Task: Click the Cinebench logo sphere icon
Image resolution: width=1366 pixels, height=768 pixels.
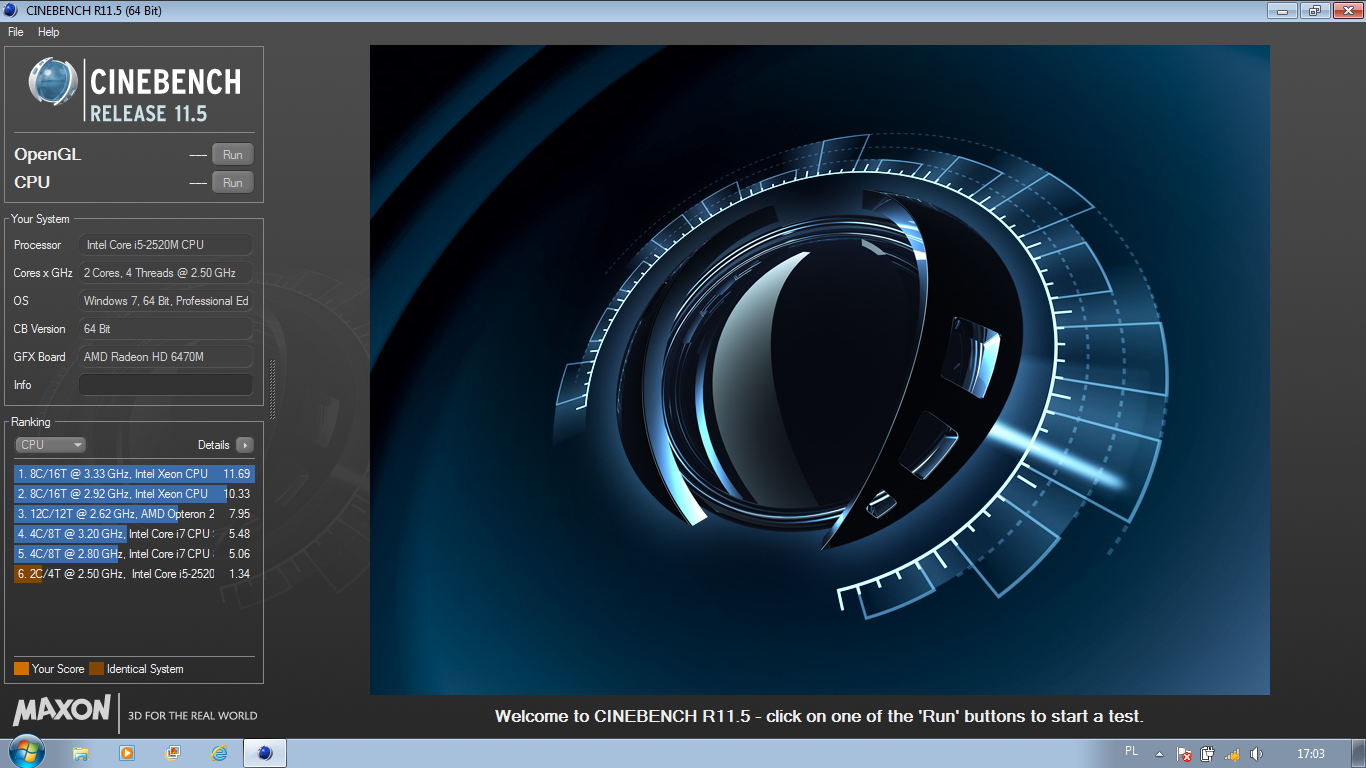Action: [x=53, y=82]
